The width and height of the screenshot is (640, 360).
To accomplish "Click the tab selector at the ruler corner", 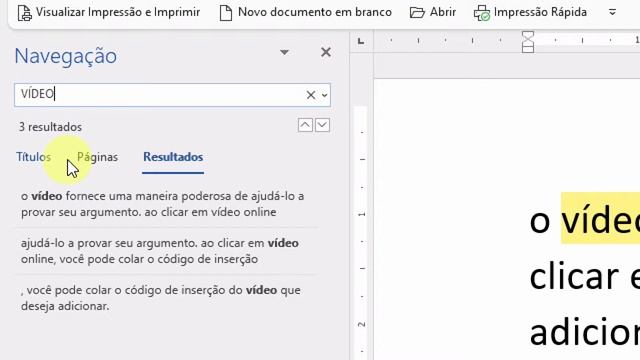I will coord(361,41).
